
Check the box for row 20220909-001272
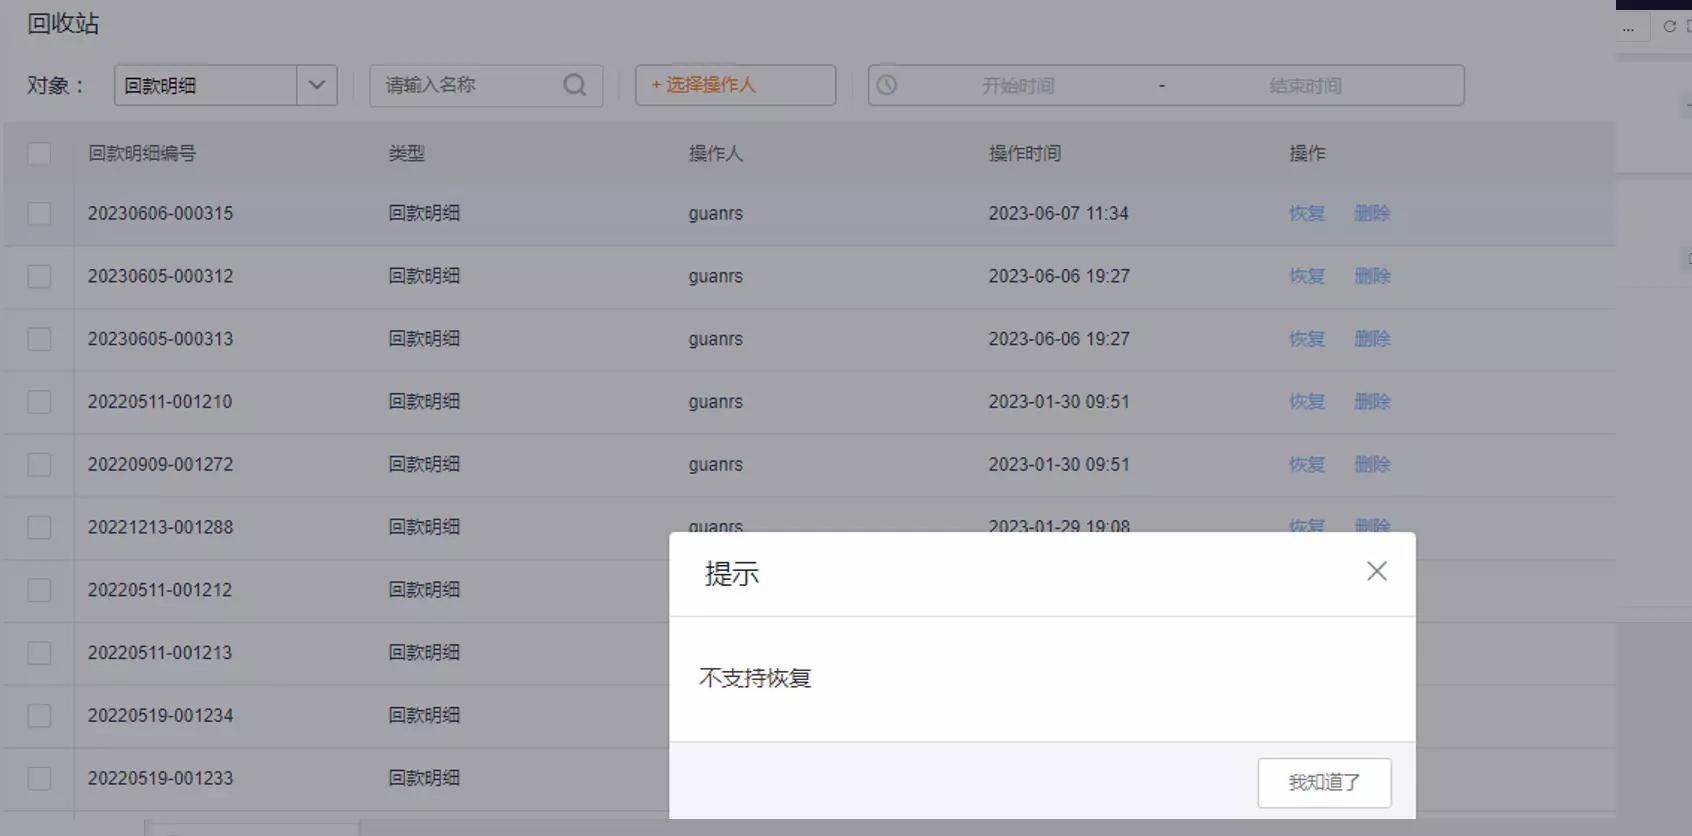click(x=39, y=465)
